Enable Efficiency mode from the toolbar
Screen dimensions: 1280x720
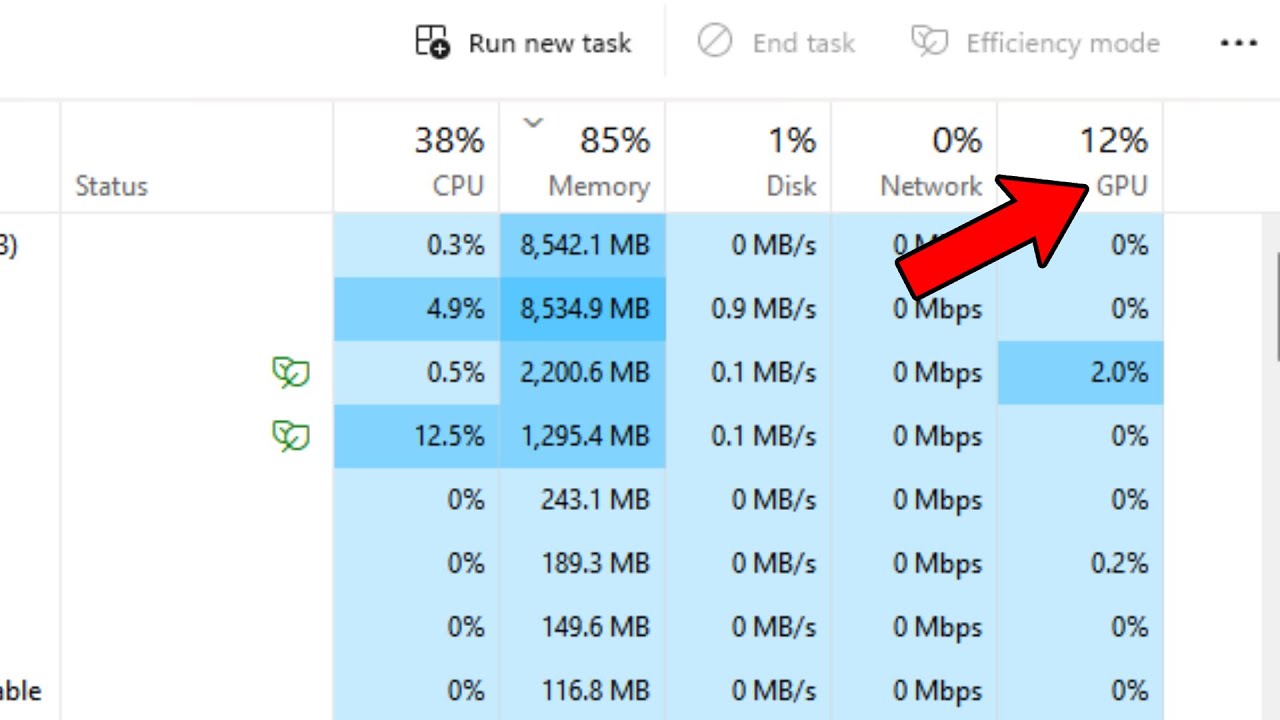pos(1035,43)
